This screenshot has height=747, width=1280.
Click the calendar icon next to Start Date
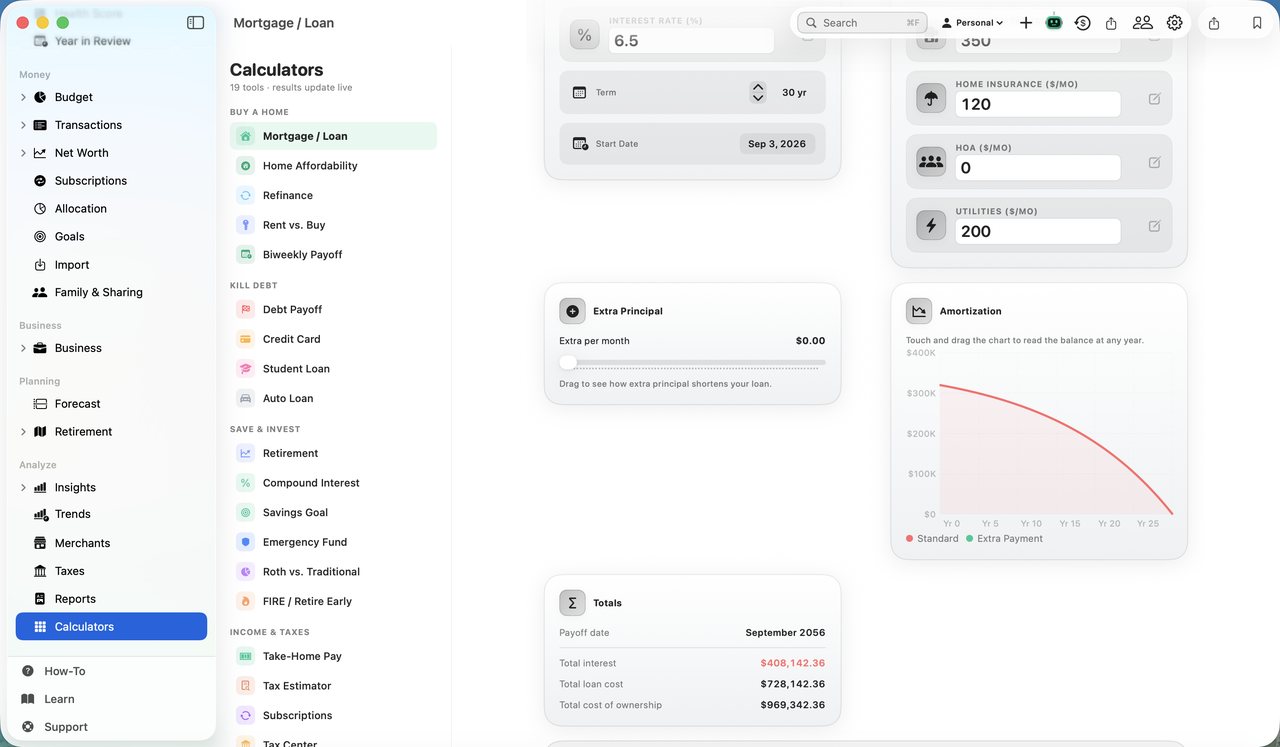pyautogui.click(x=580, y=144)
